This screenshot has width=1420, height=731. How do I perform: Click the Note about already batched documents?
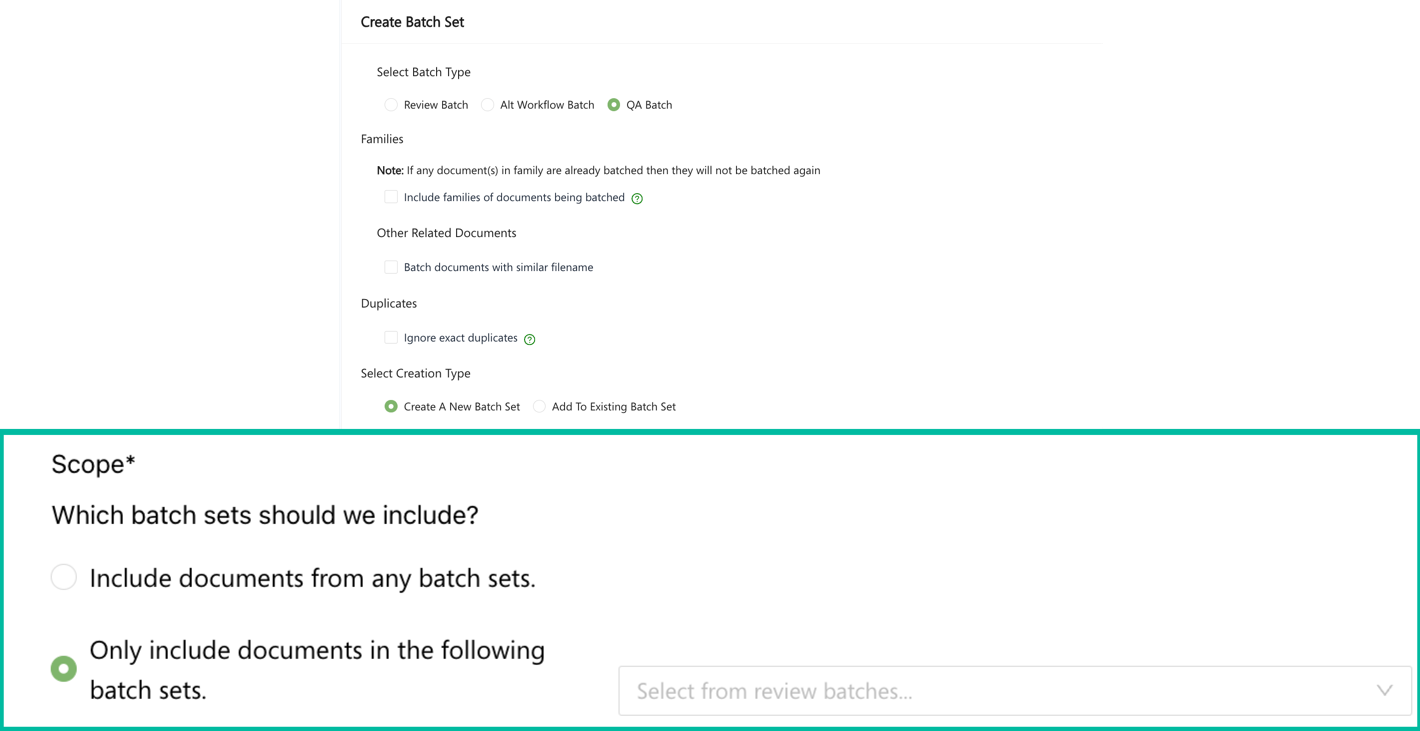tap(598, 171)
